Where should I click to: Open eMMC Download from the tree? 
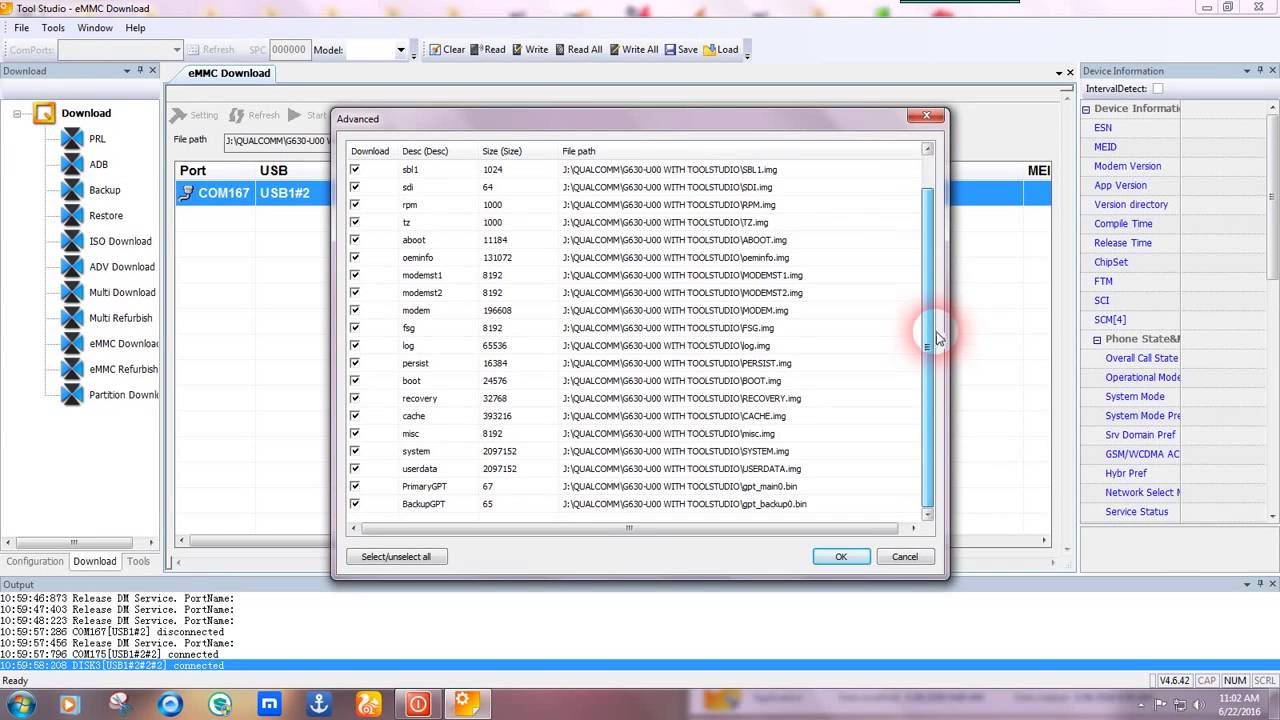123,344
